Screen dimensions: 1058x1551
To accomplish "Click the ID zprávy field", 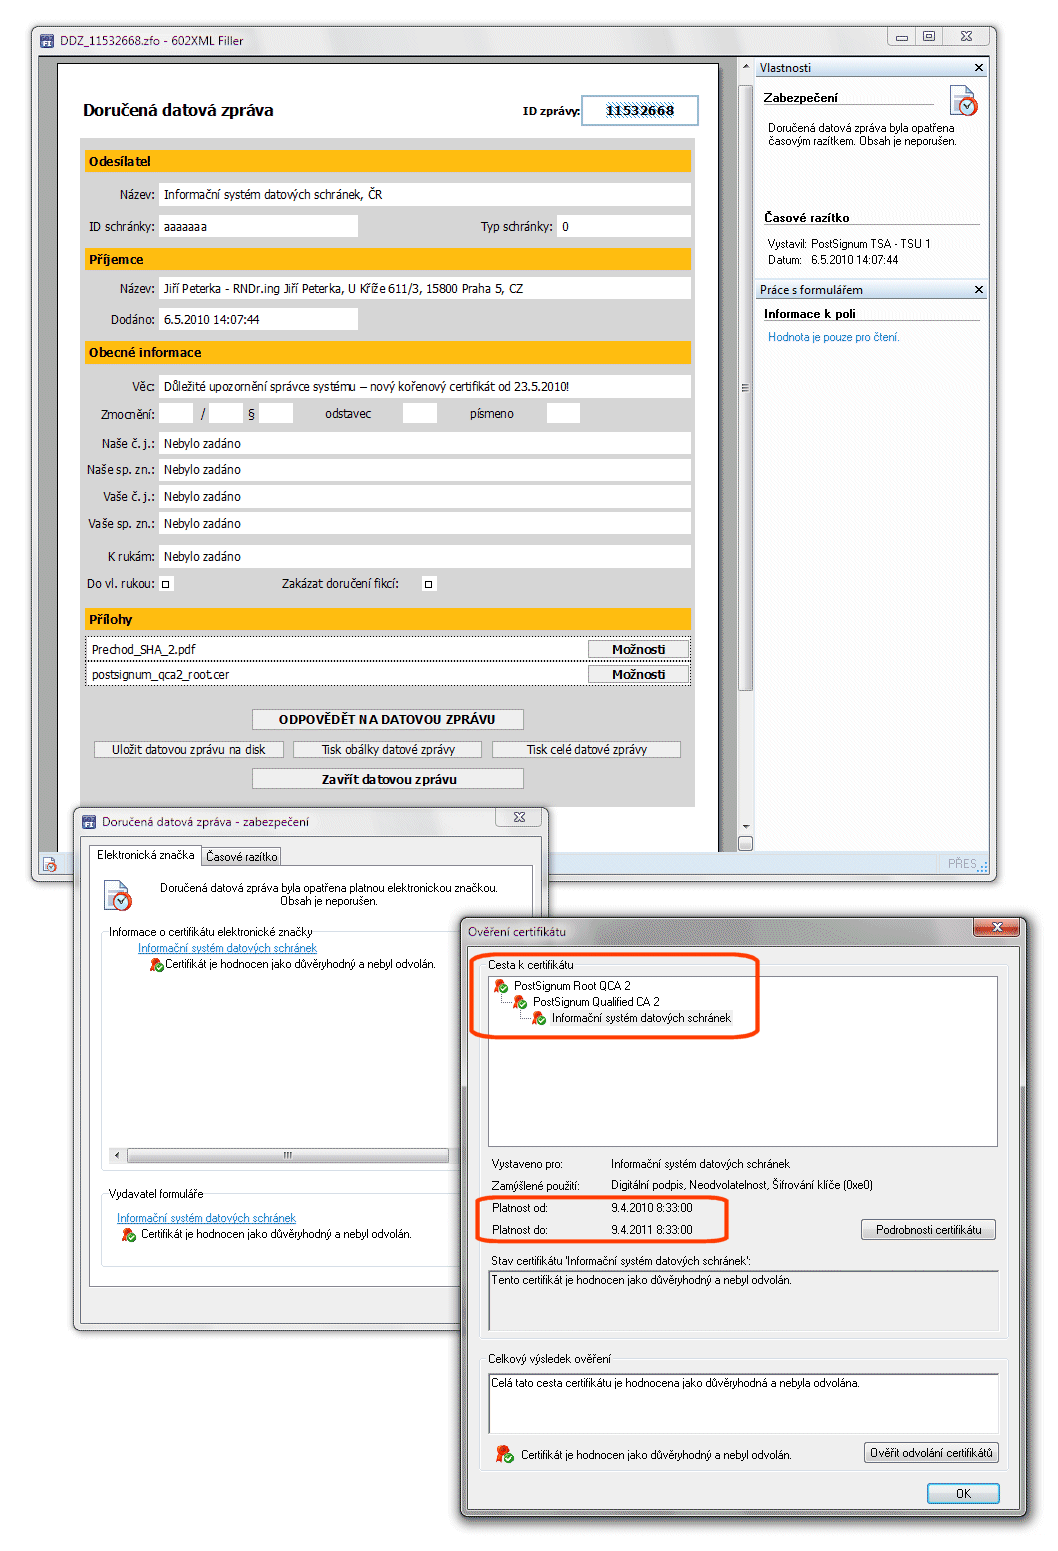I will pyautogui.click(x=640, y=111).
